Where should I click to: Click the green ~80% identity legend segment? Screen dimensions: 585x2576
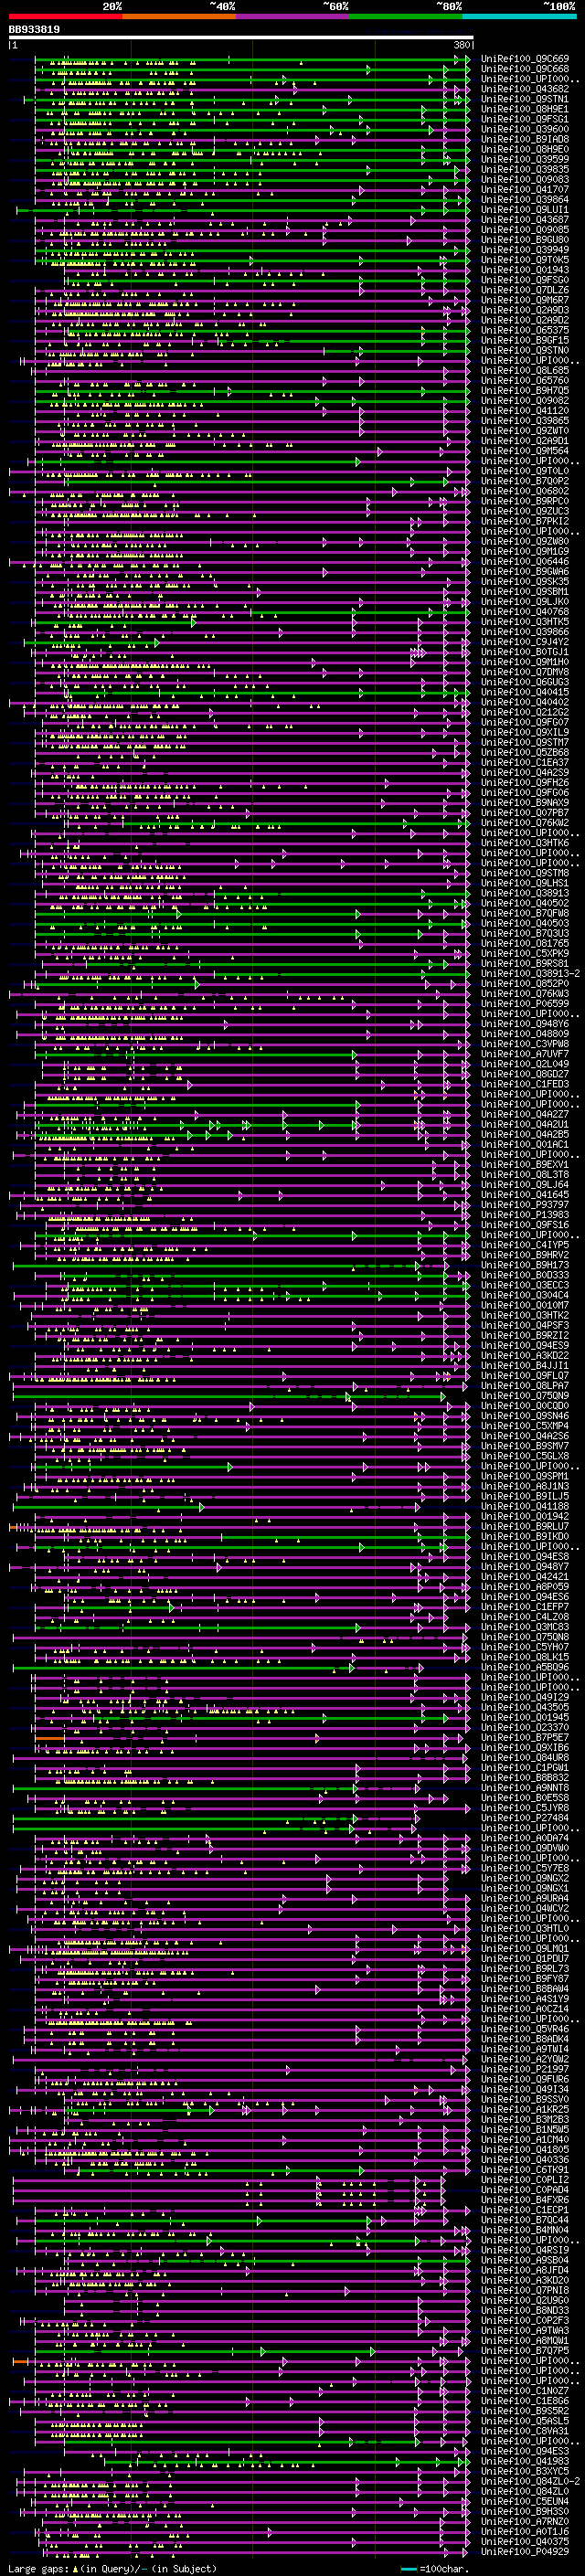click(x=406, y=16)
